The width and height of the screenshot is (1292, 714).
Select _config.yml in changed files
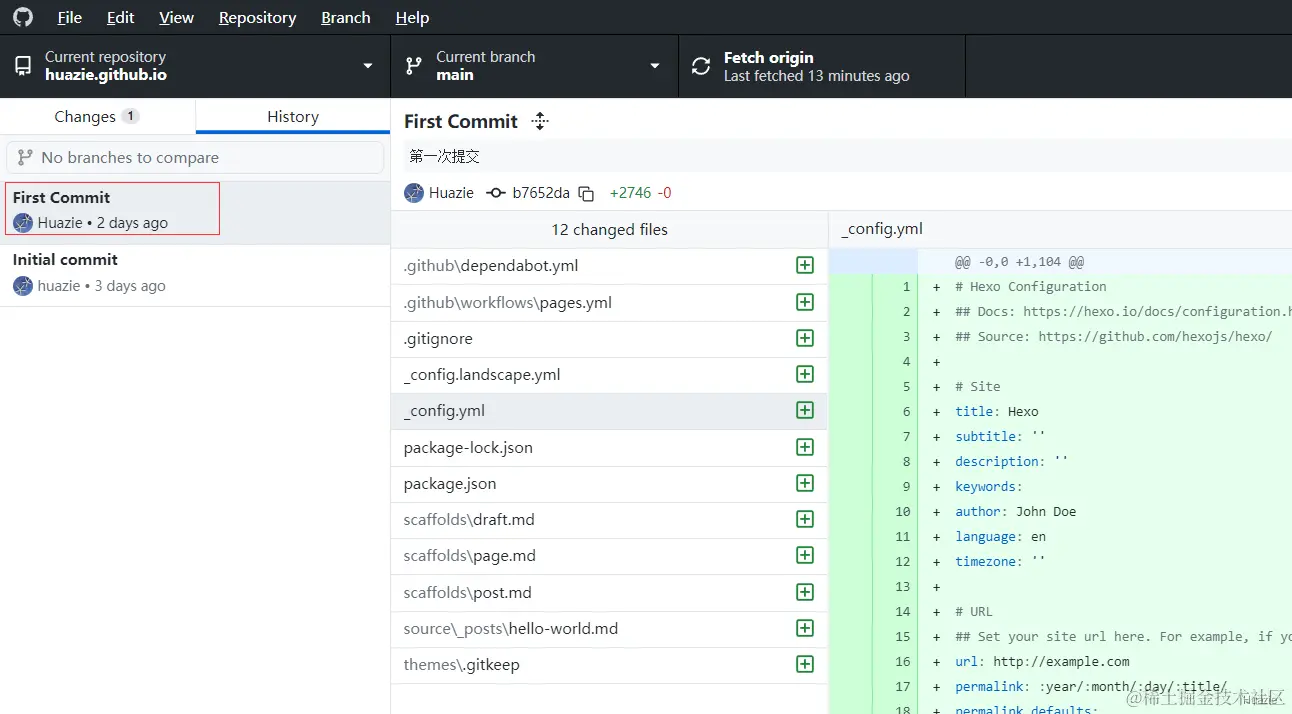pos(609,410)
